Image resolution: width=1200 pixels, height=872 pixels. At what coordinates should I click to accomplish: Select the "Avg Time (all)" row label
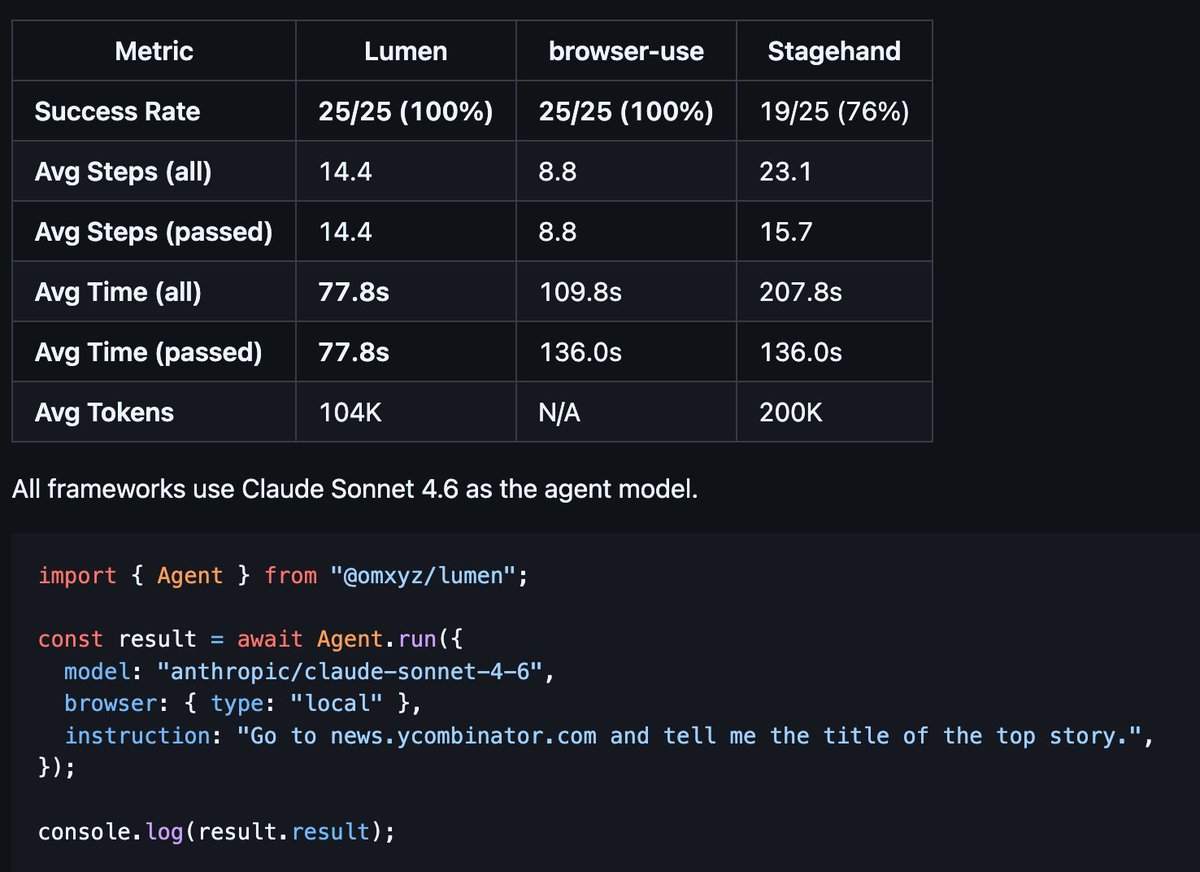tap(118, 292)
